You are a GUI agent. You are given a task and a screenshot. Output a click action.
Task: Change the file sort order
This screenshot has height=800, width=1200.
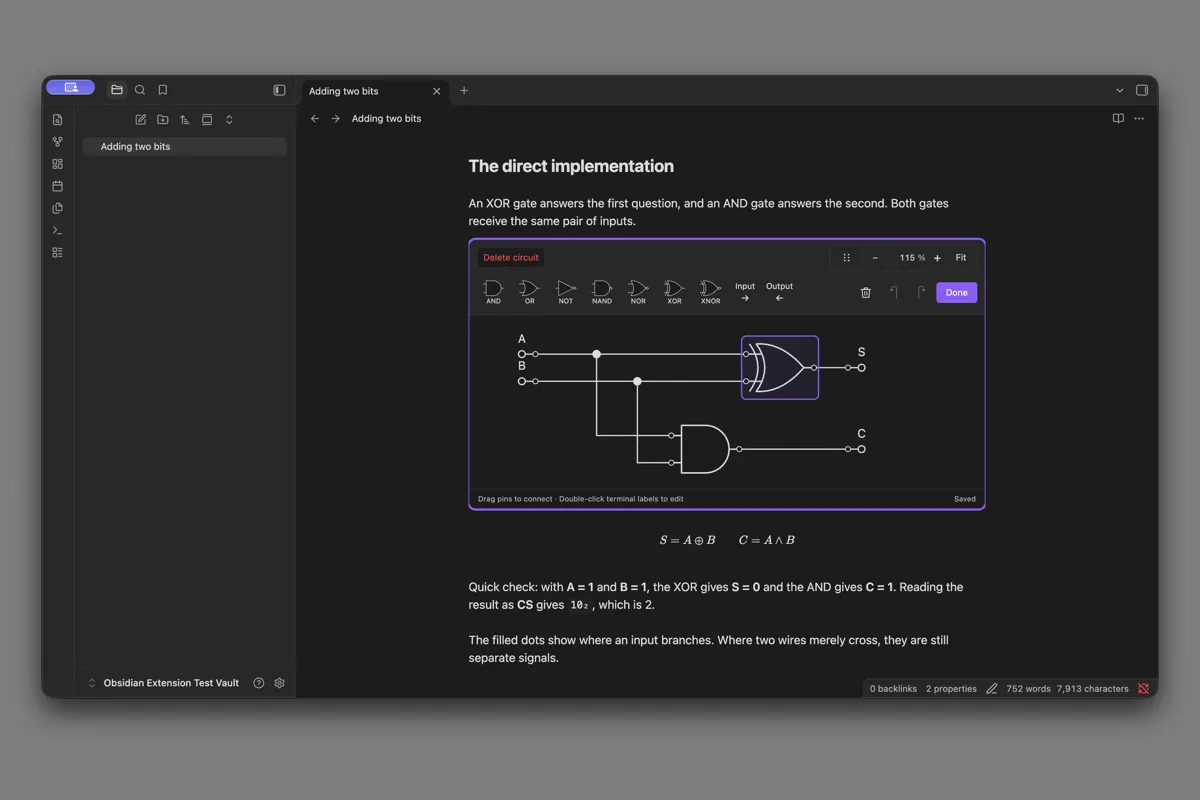185,120
